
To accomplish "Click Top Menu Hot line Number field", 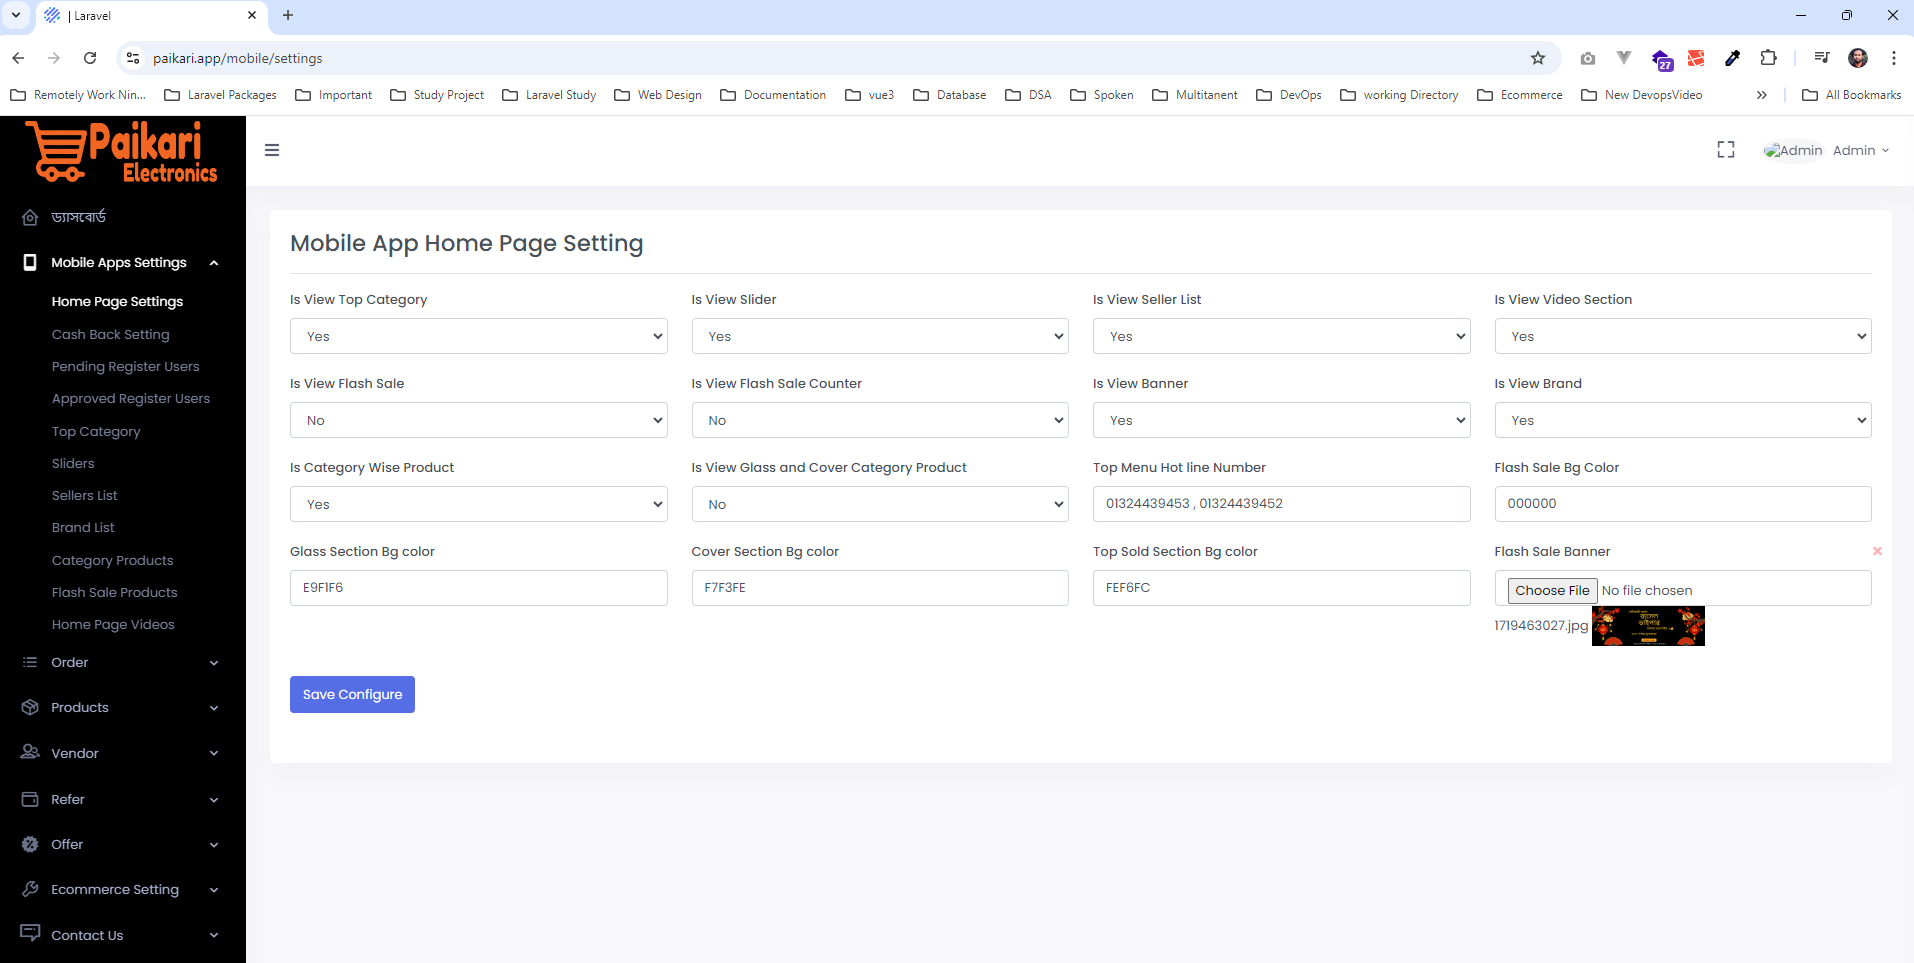I will pyautogui.click(x=1282, y=504).
